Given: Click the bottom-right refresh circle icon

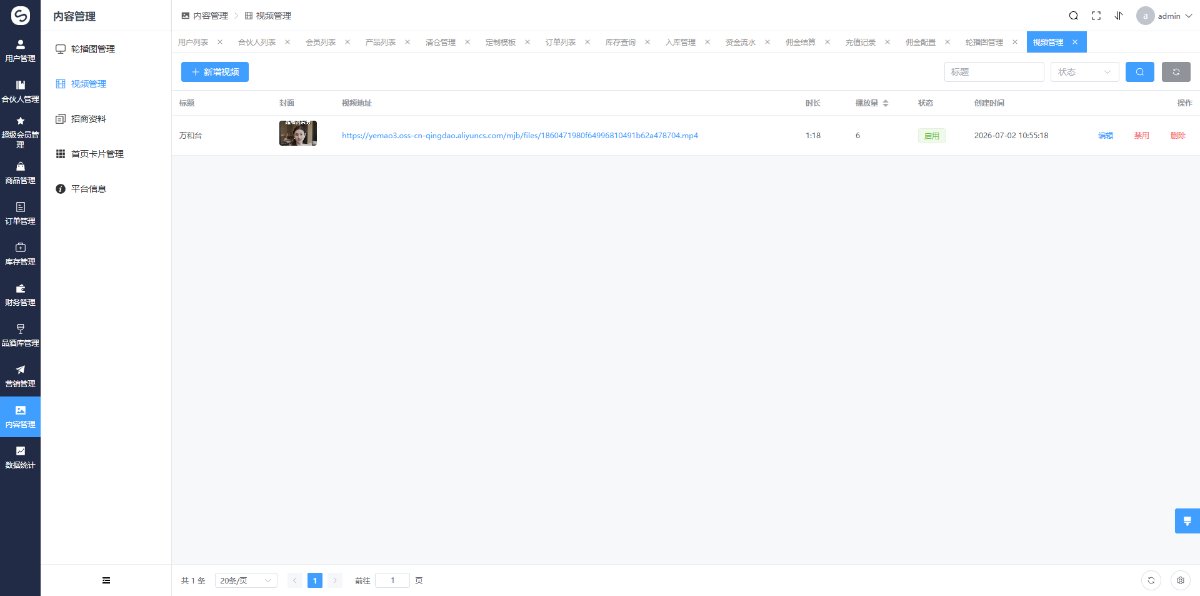Looking at the screenshot, I should click(x=1151, y=580).
